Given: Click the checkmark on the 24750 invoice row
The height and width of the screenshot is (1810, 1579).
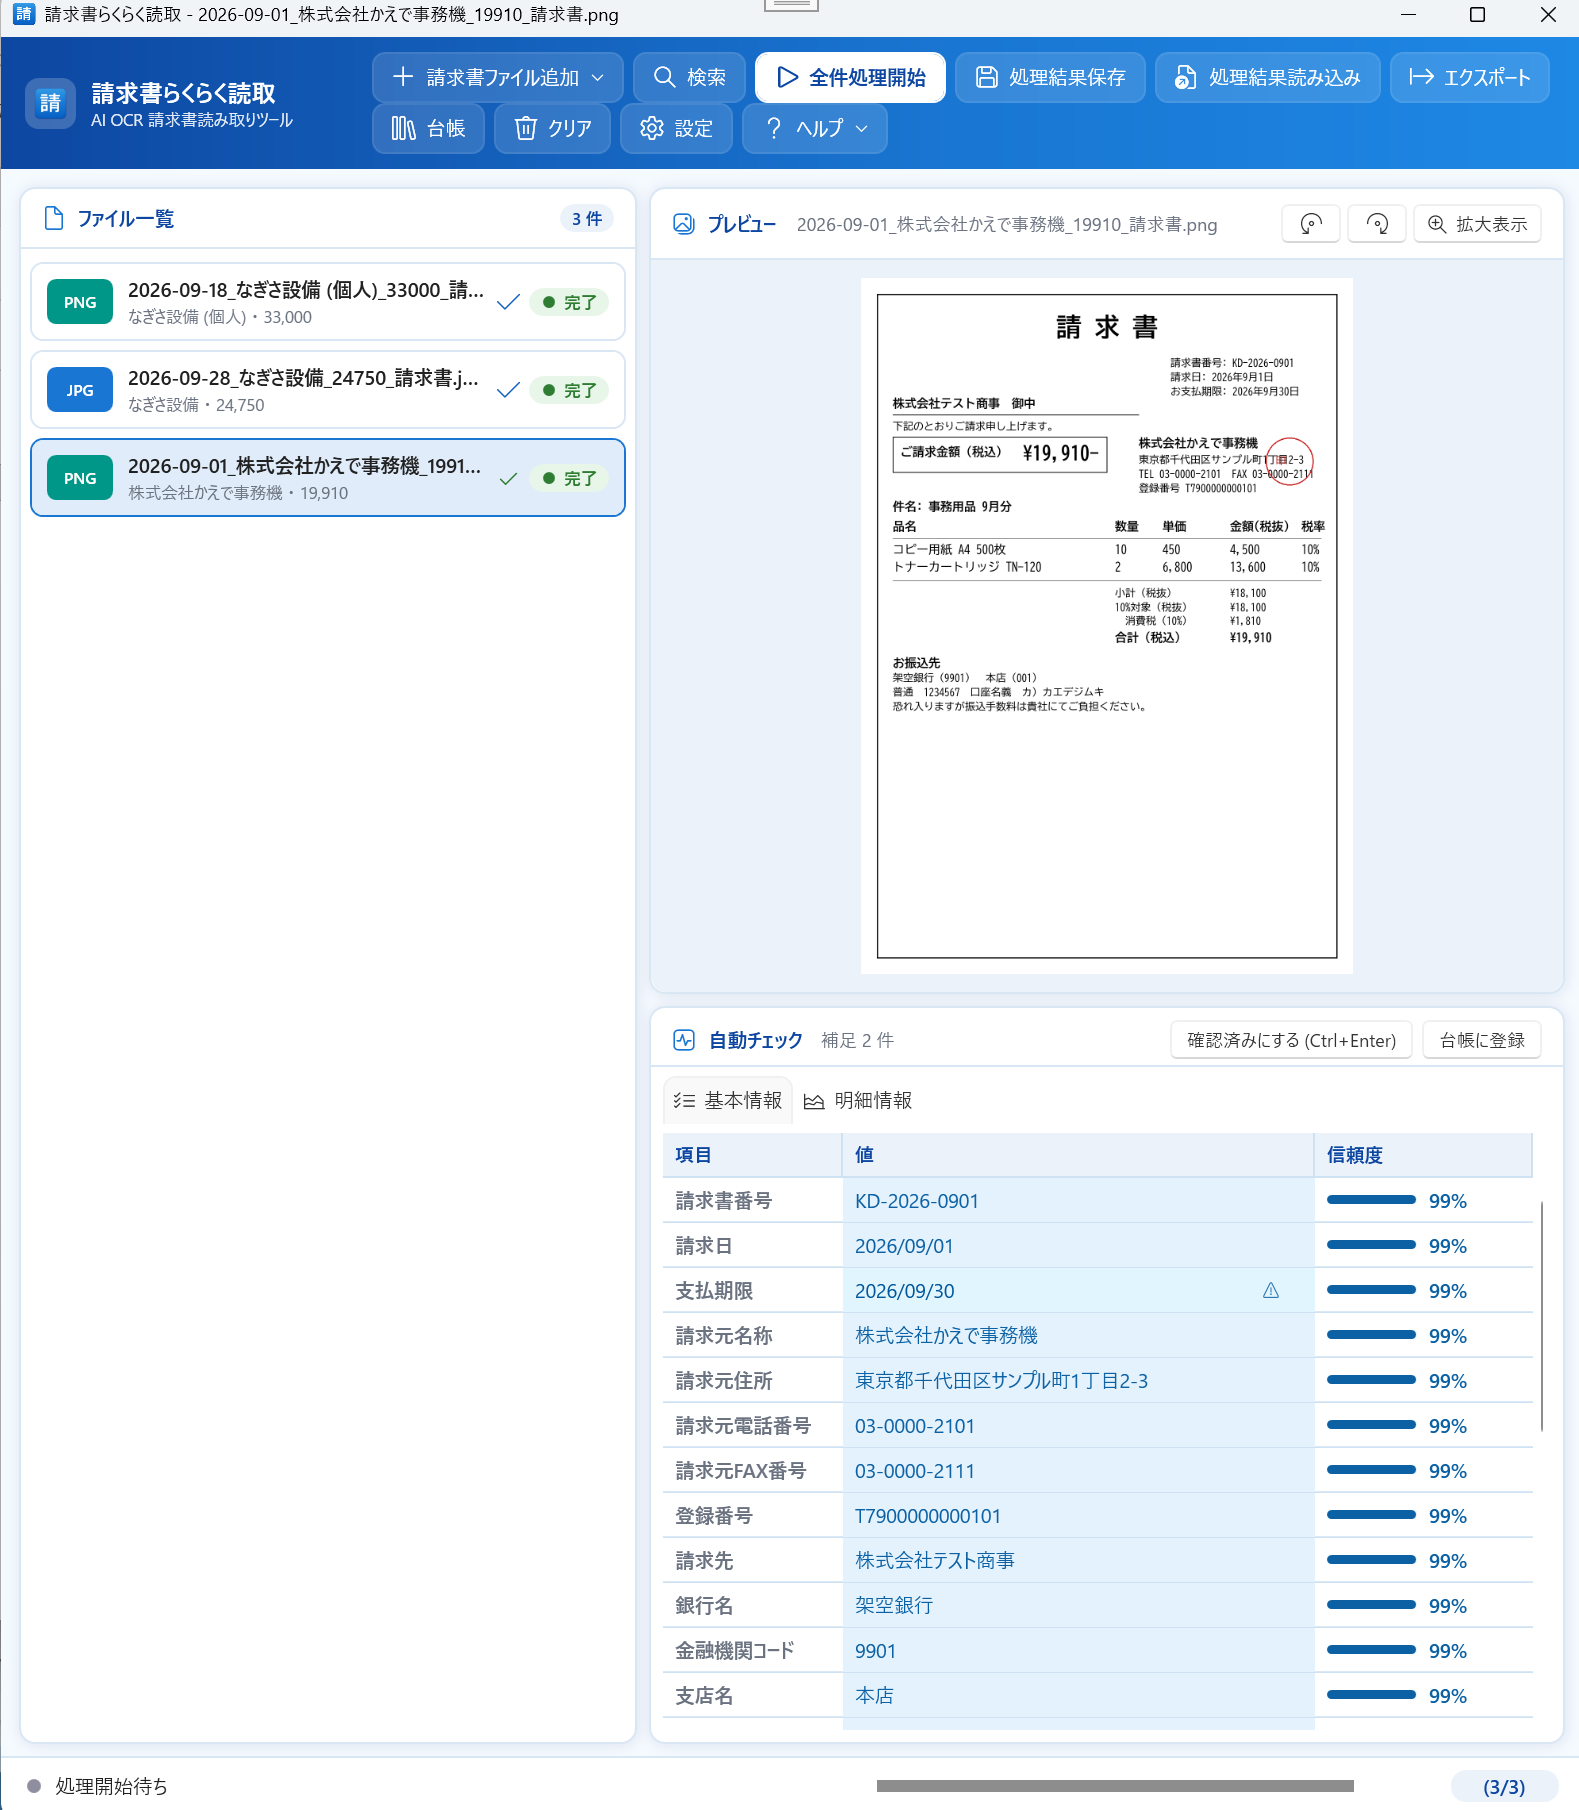Looking at the screenshot, I should (508, 390).
